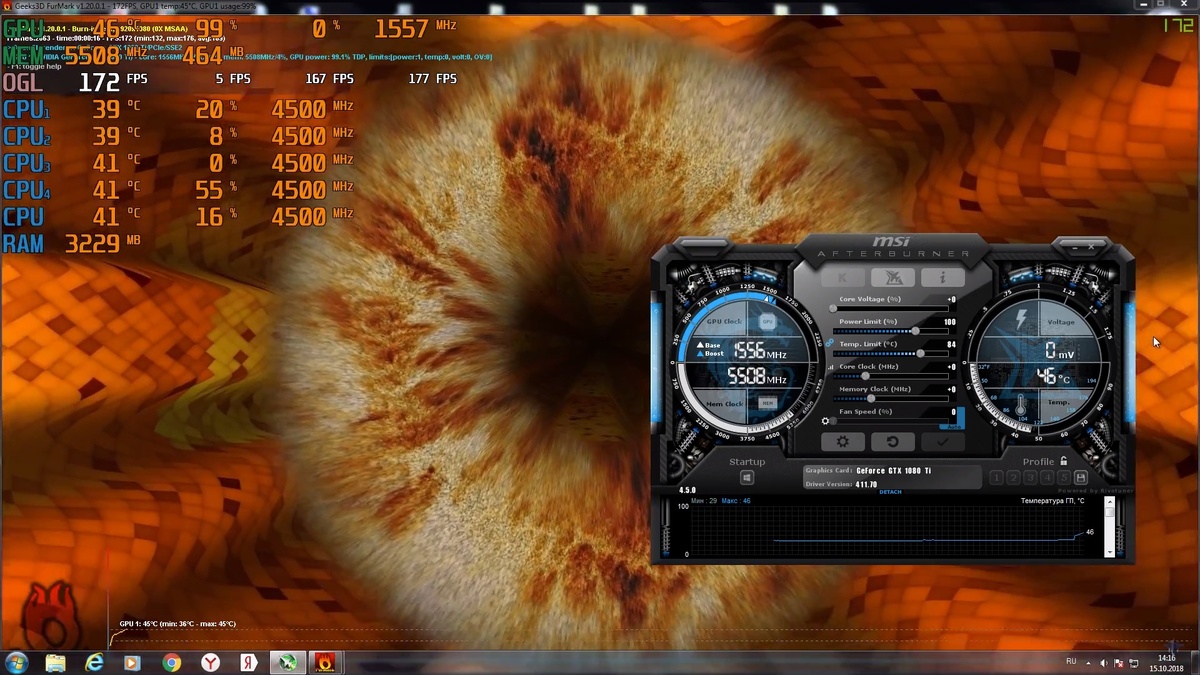Open Afterburner settings with the gear button

[842, 442]
